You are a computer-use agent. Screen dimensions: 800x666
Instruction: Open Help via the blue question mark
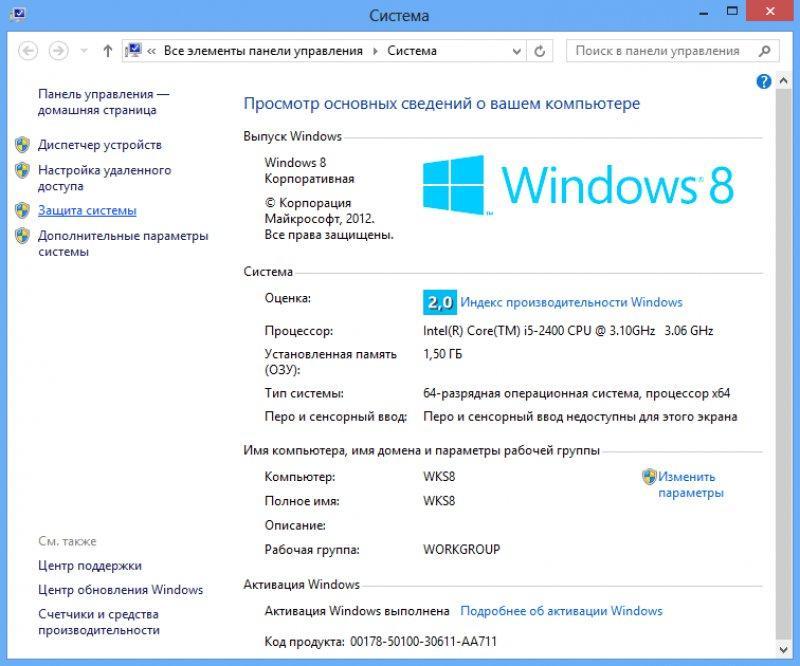[x=764, y=81]
